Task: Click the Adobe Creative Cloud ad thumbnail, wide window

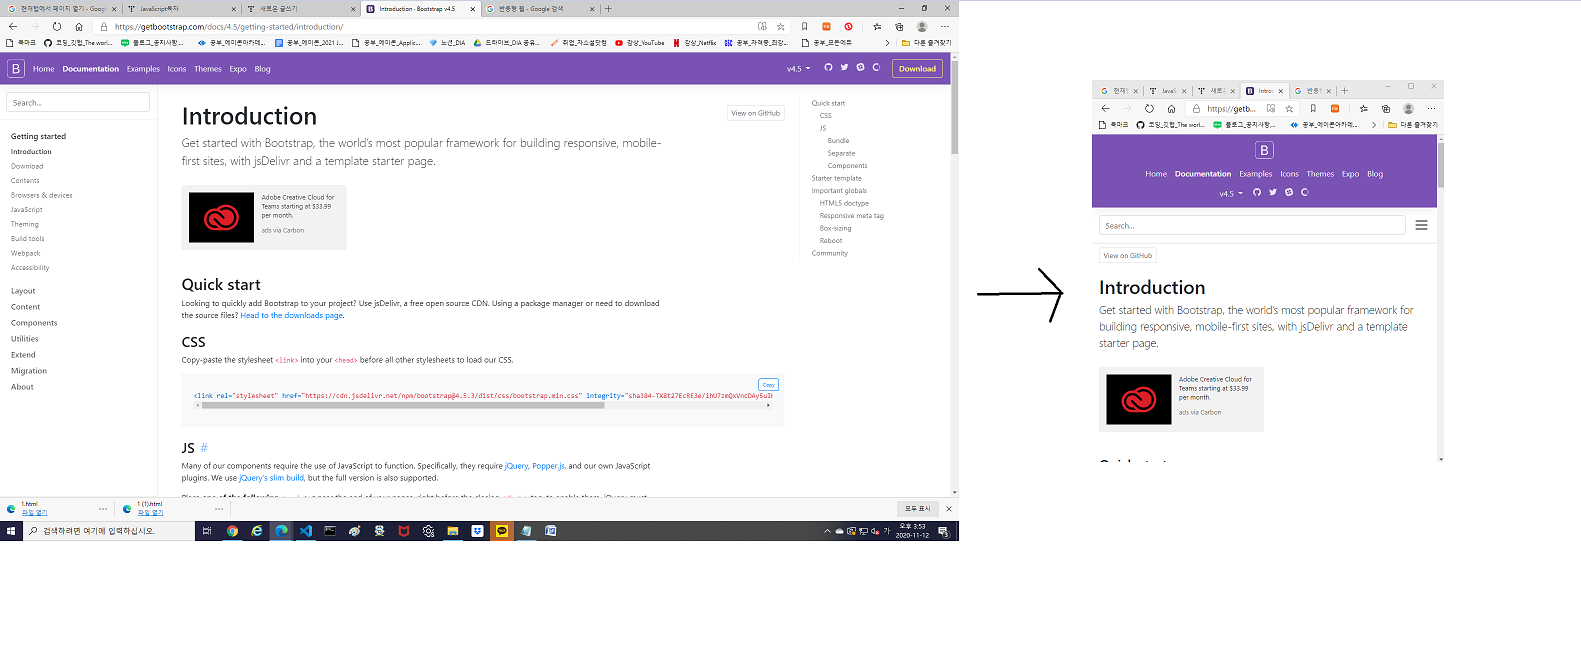Action: pos(221,217)
